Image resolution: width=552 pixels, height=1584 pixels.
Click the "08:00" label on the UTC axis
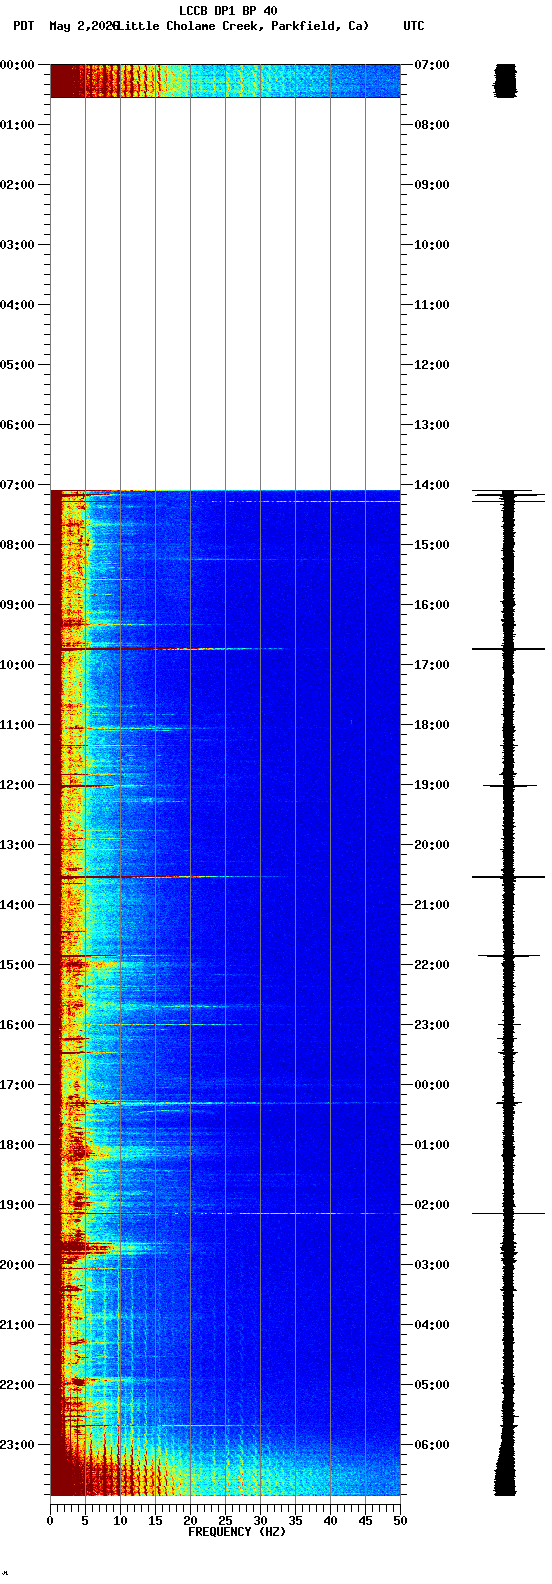(431, 125)
